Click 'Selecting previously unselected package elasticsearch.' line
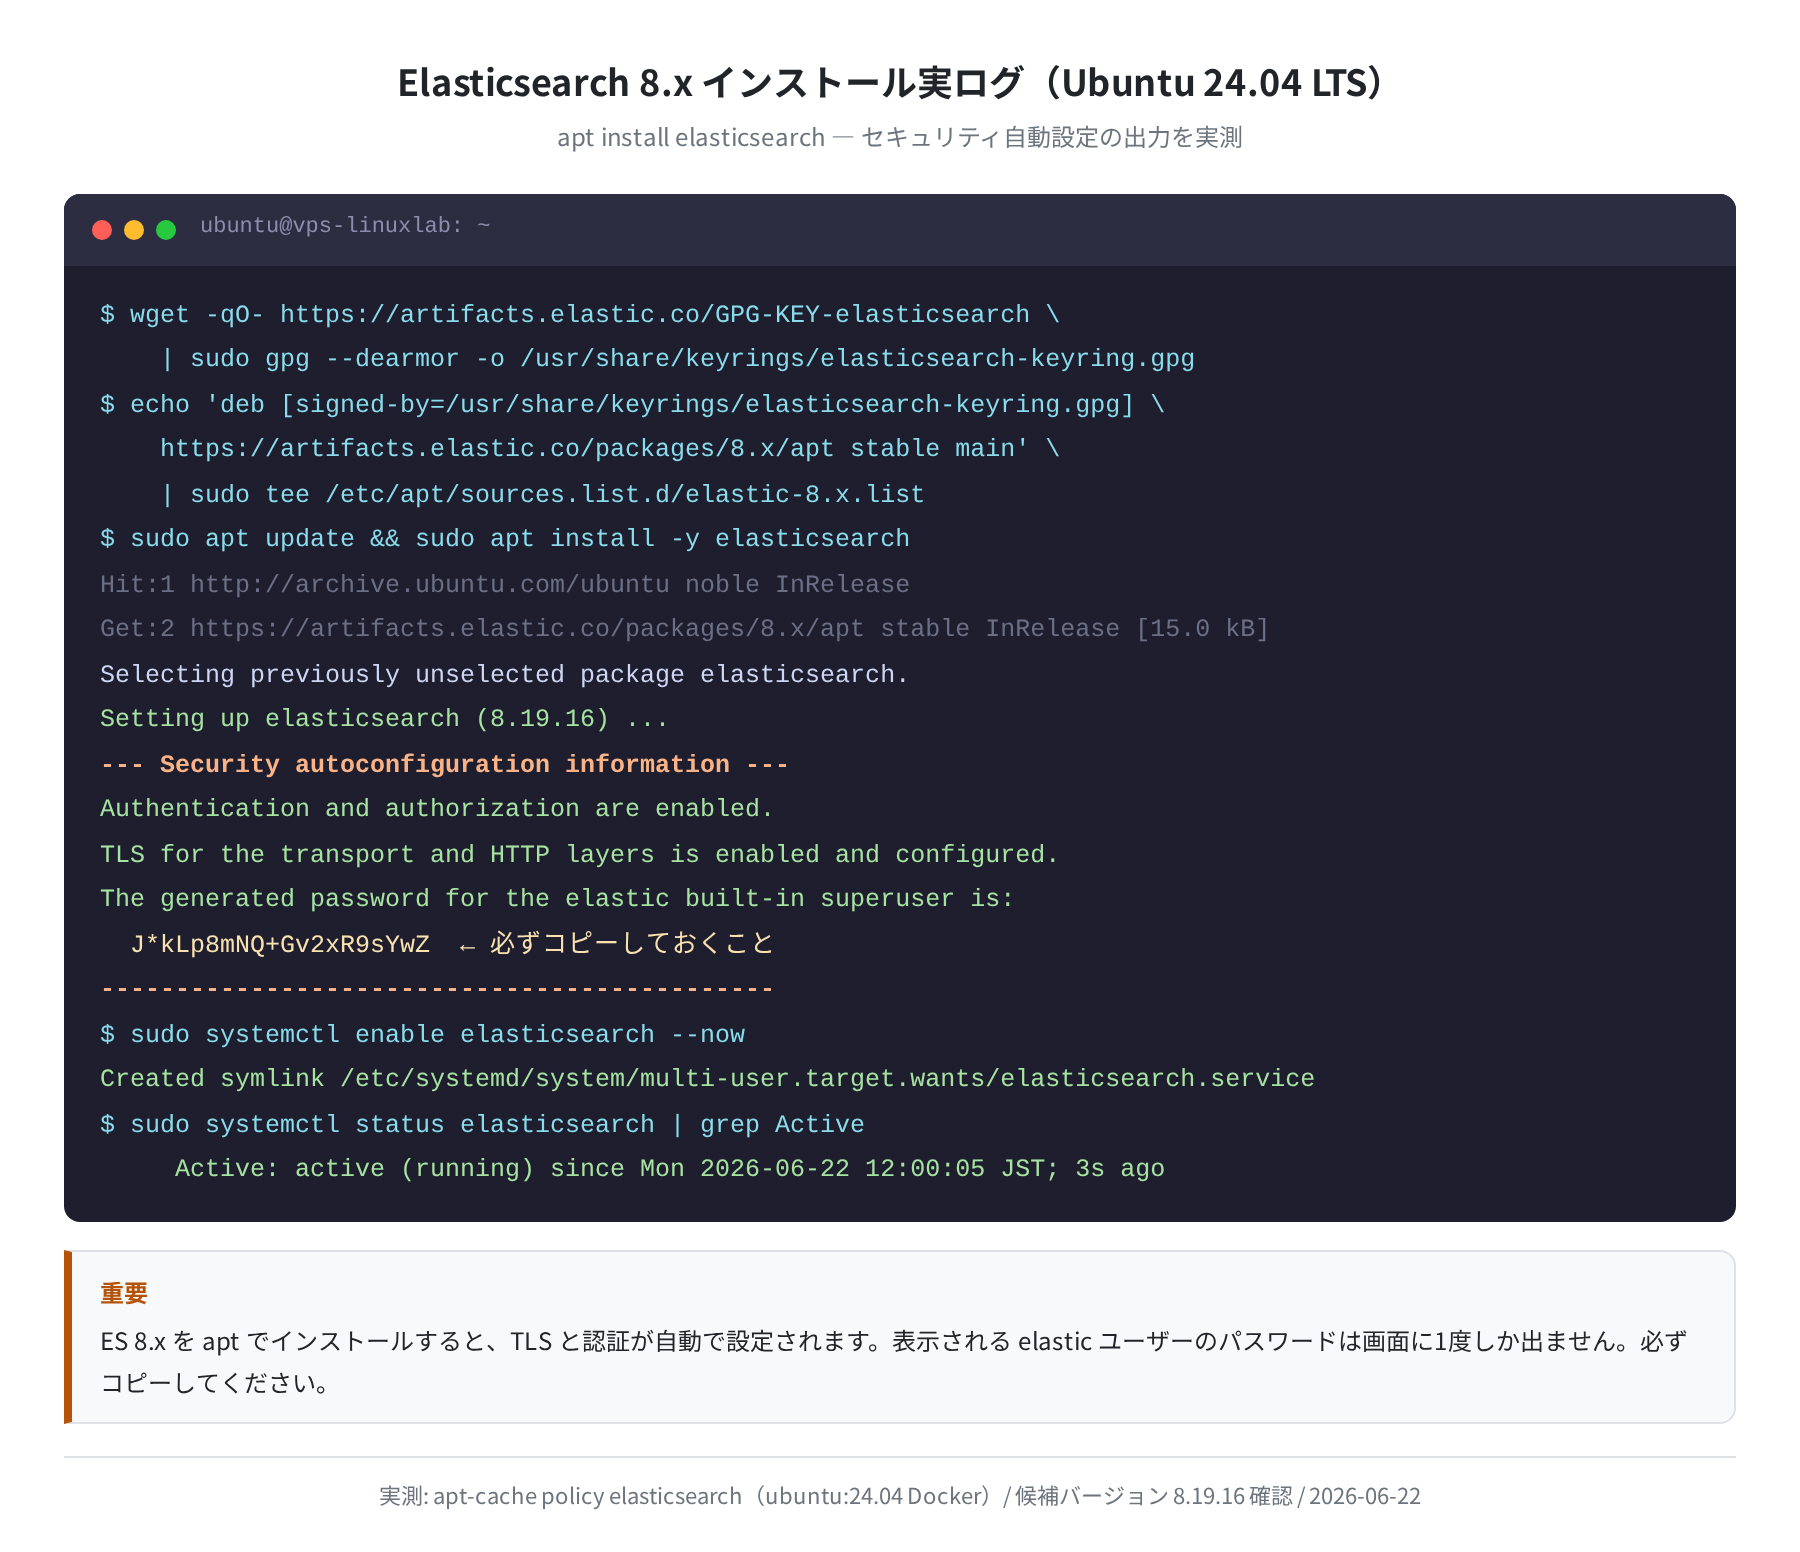Screen dimensions: 1800x1552 [x=504, y=674]
